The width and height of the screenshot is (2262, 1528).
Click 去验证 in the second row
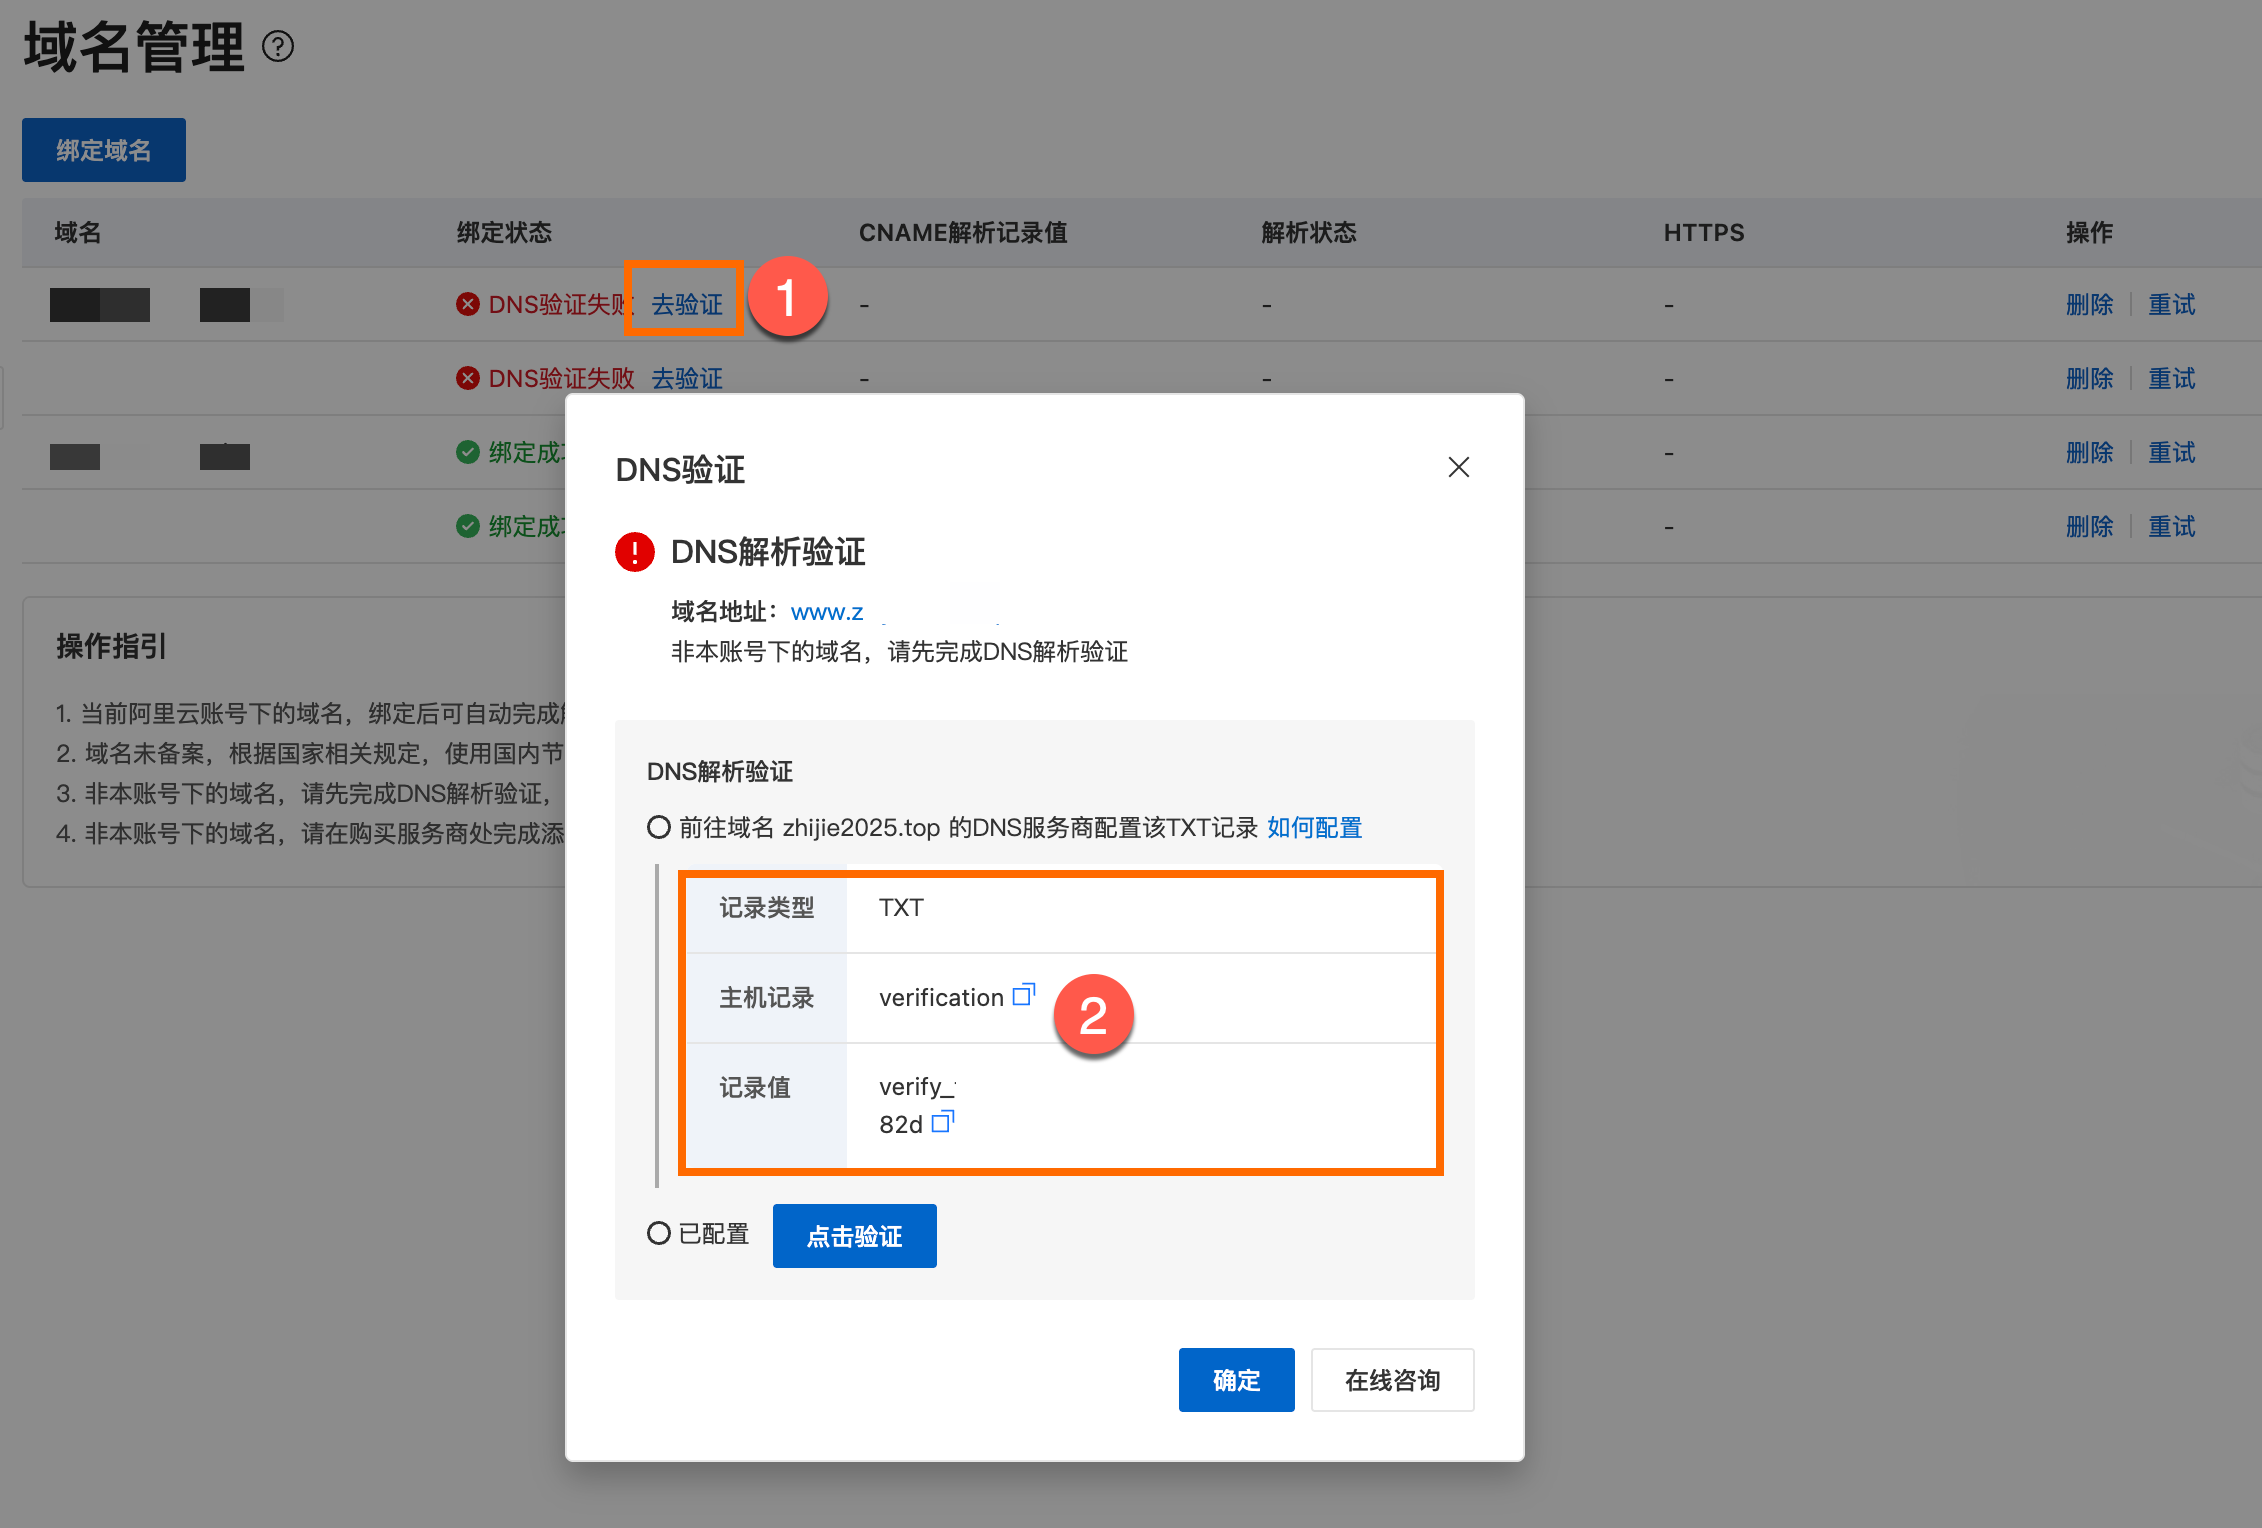click(687, 378)
